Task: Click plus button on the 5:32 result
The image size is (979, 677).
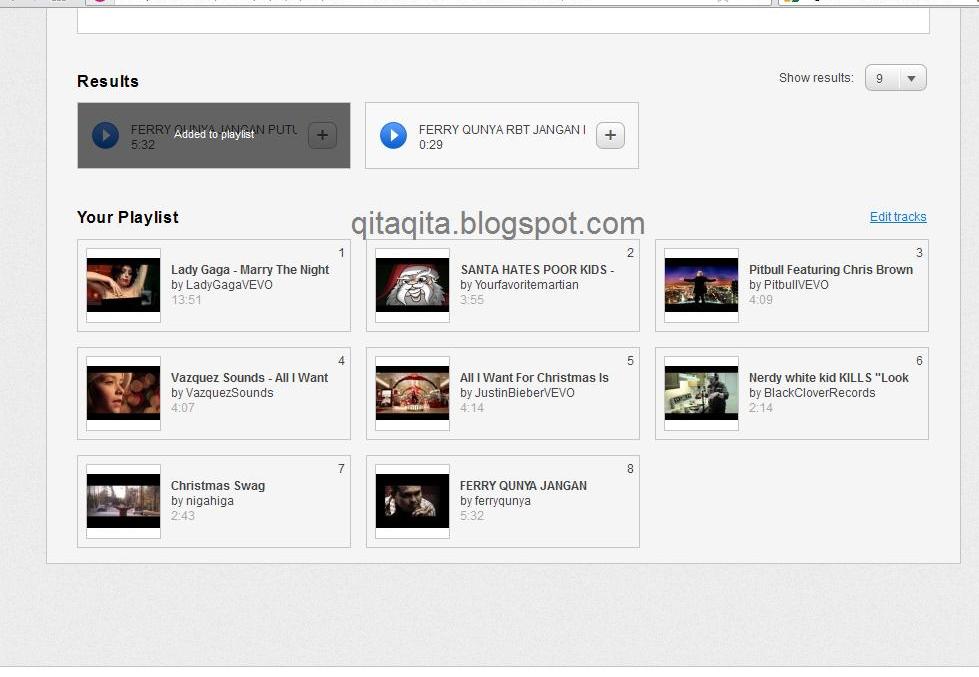Action: click(322, 136)
